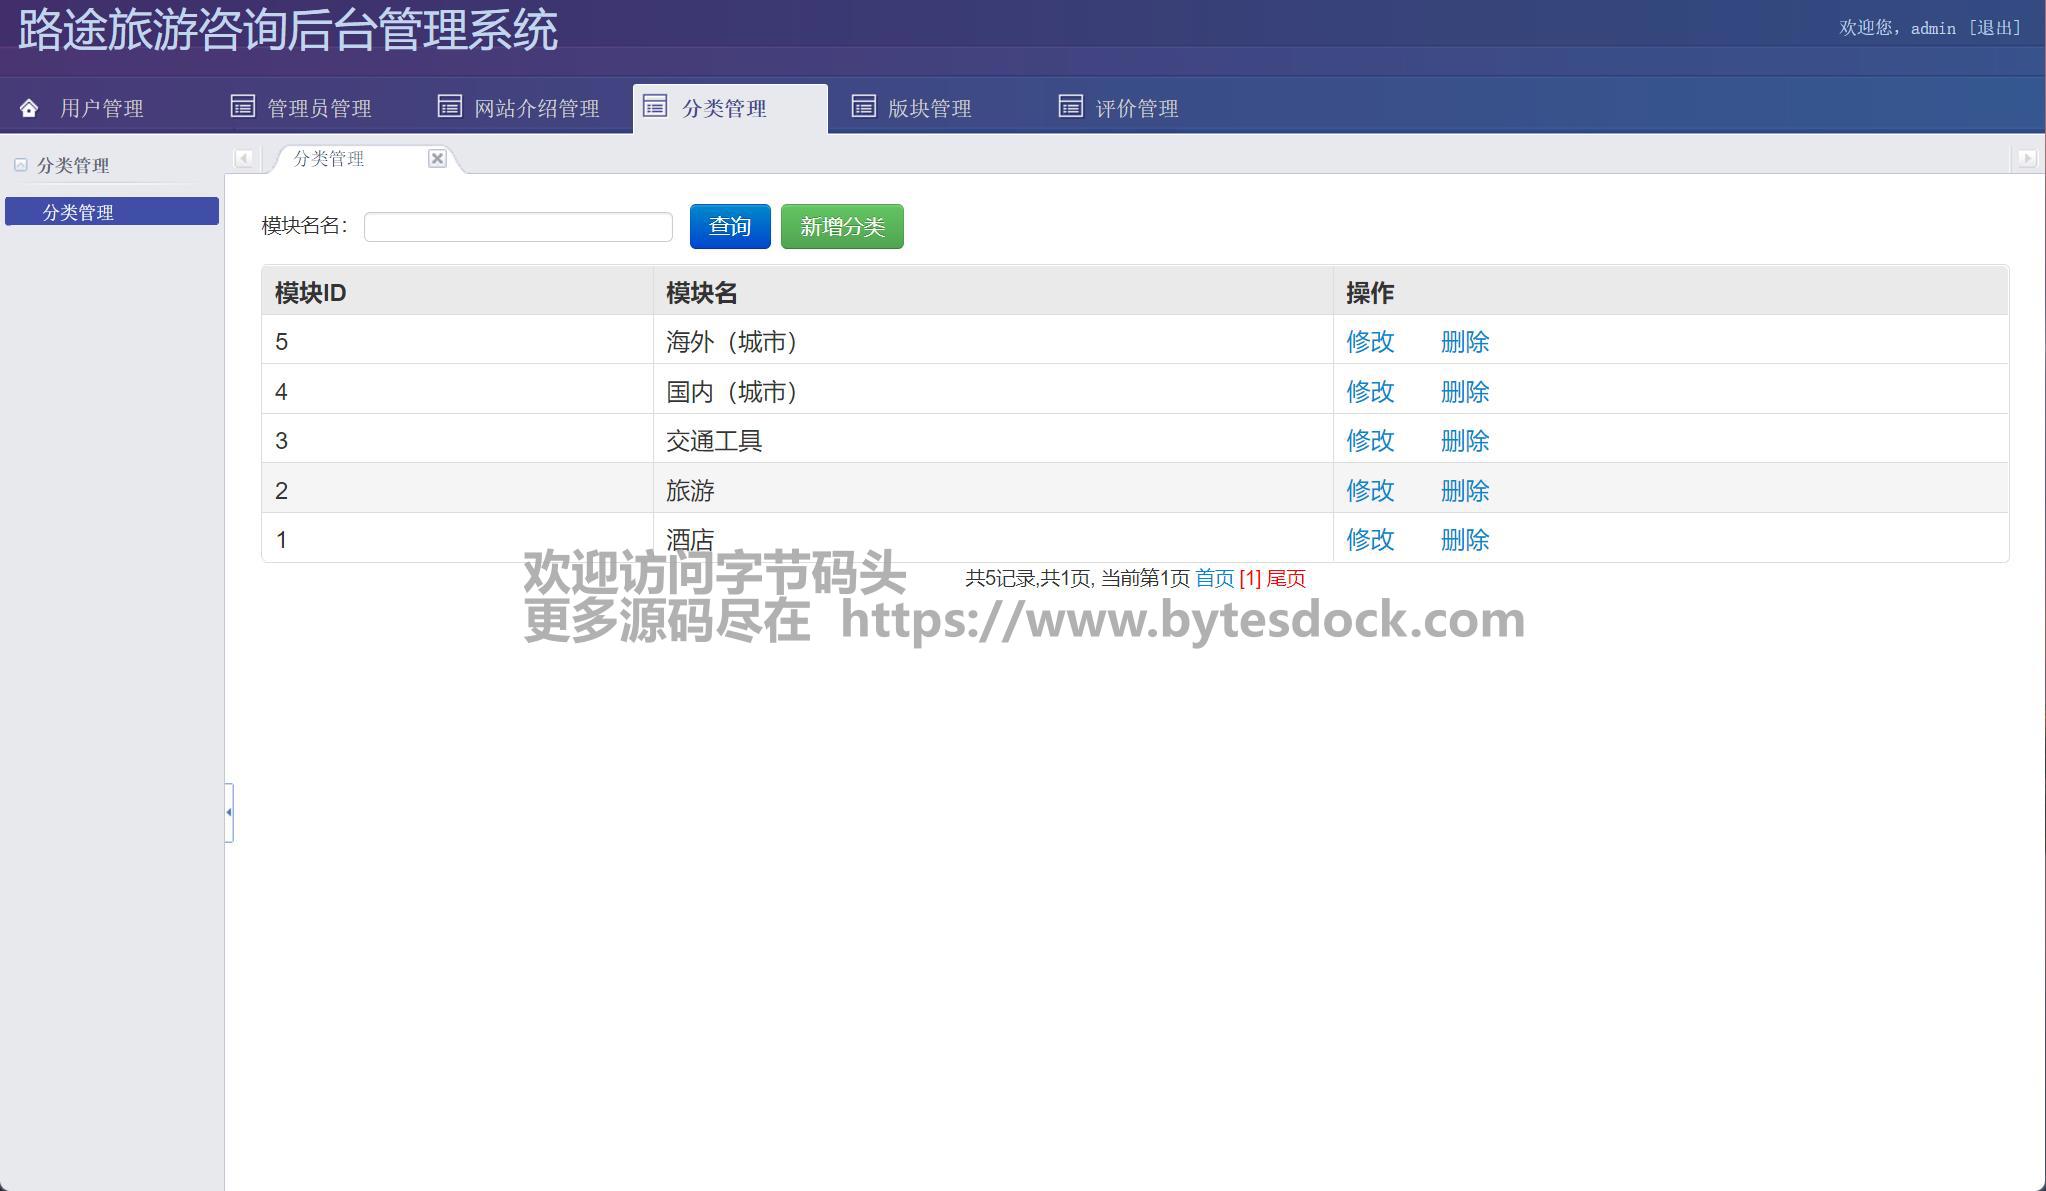
Task: Collapse the left sidebar with splitter handle
Action: 229,812
